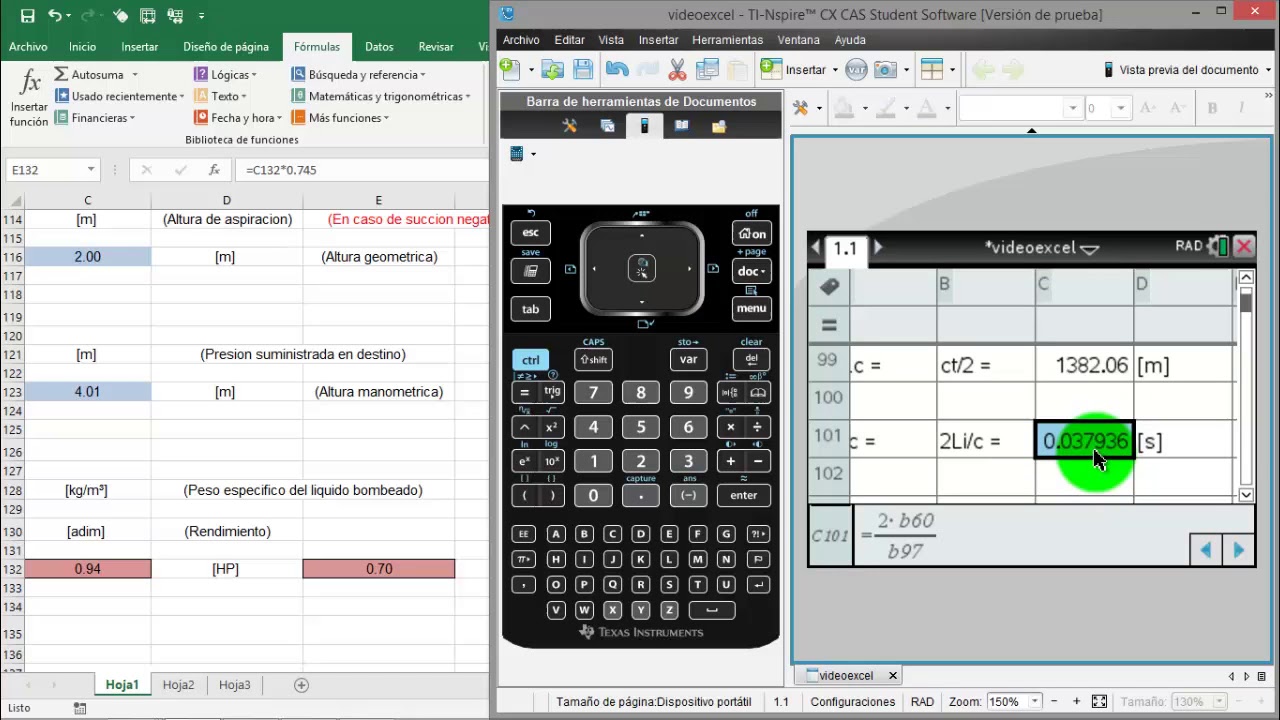Add a new sheet with plus button

[301, 685]
